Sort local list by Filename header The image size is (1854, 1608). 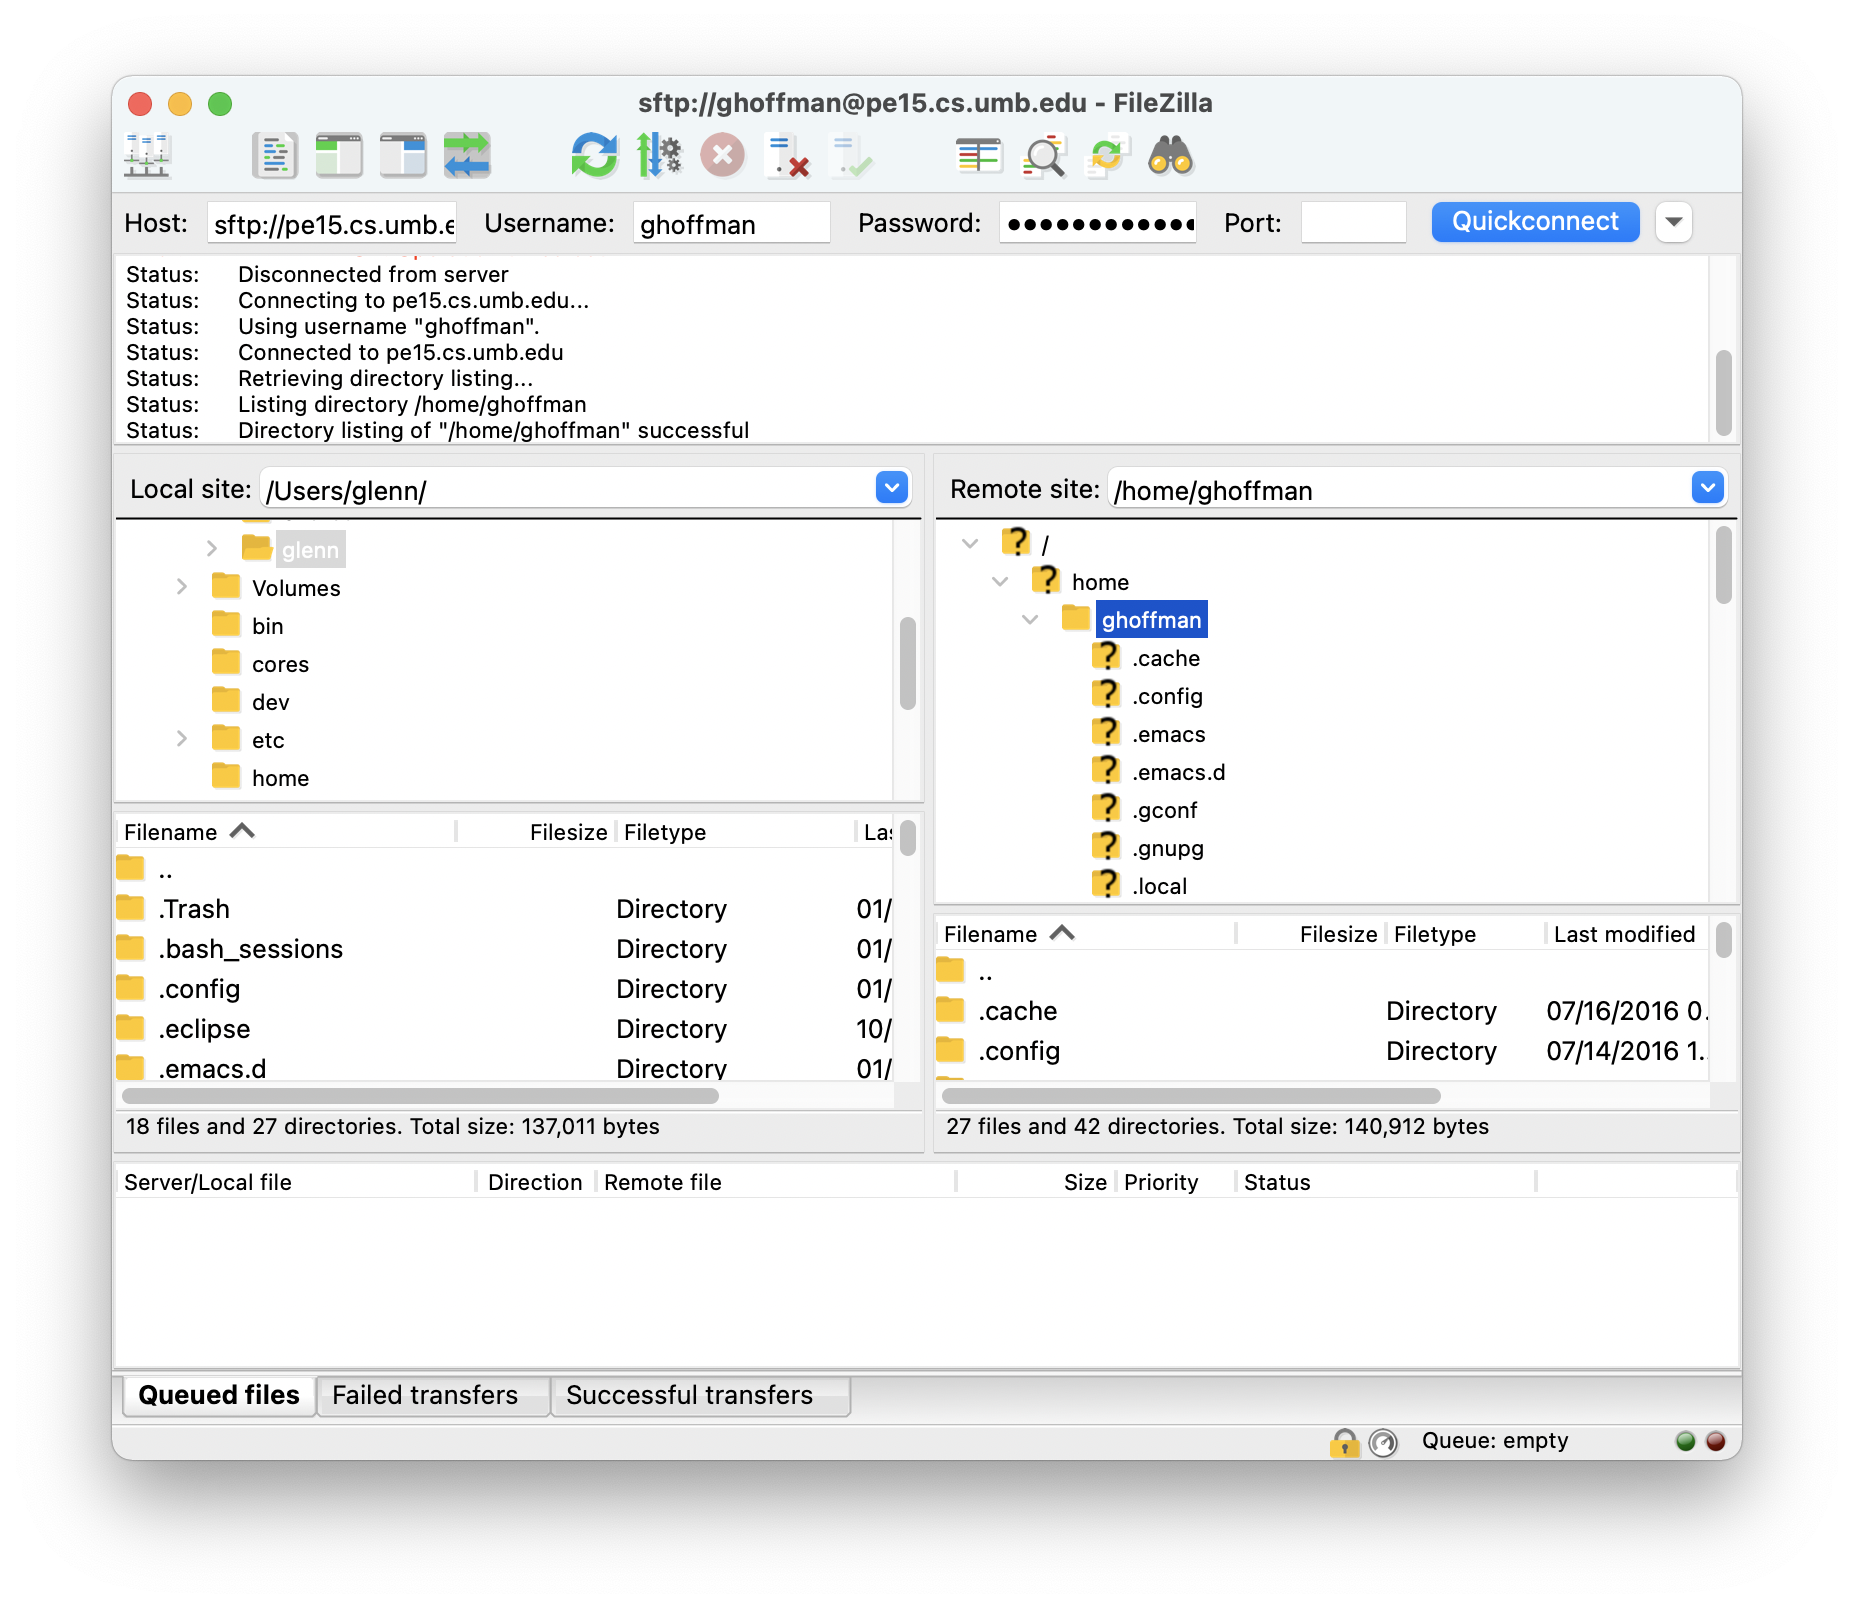286,832
